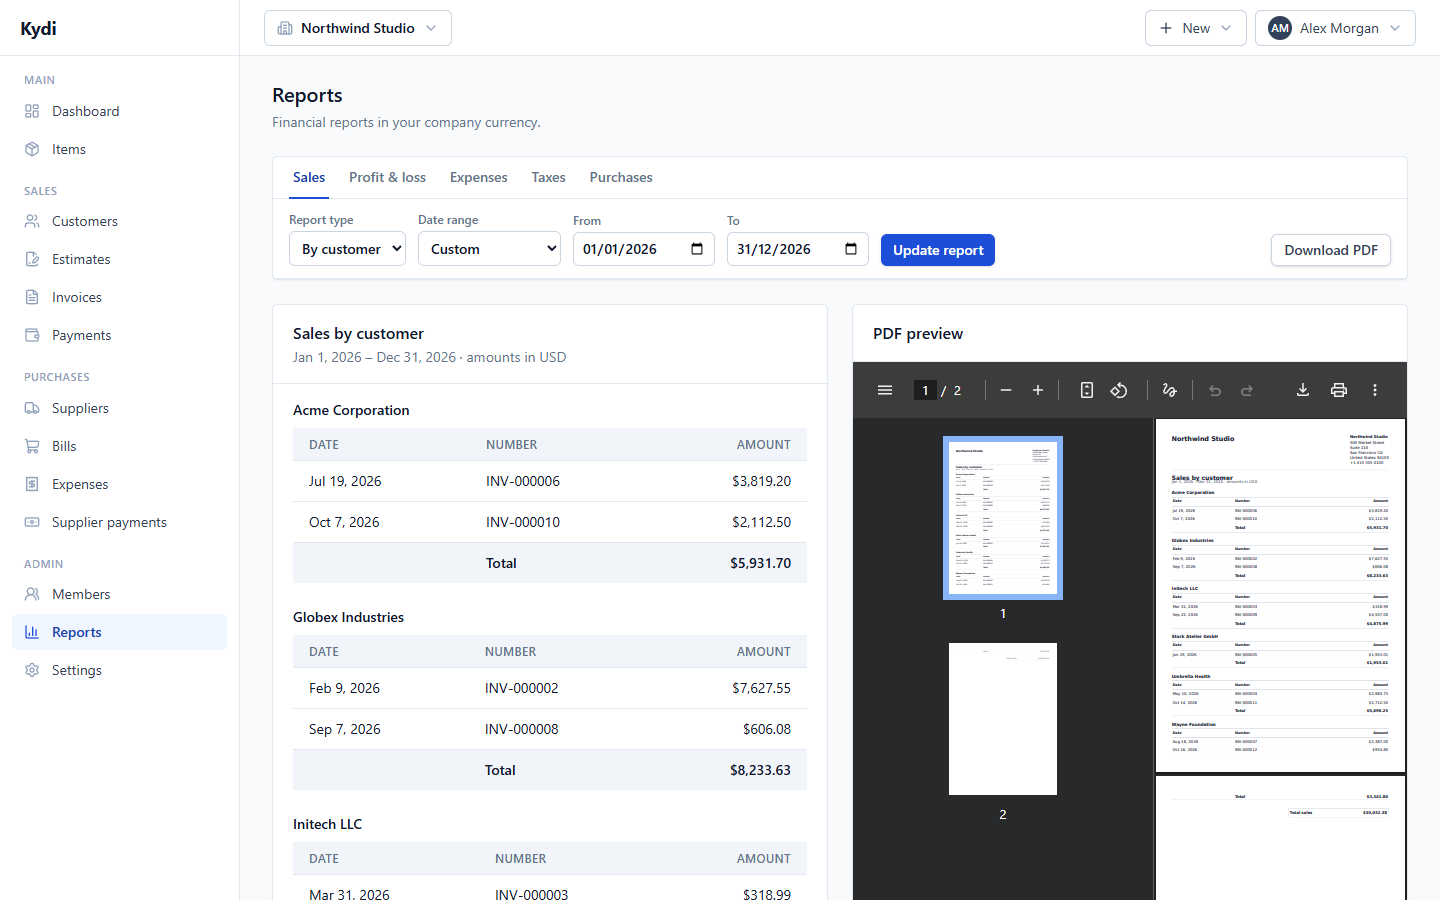
Task: Open the Northwind Studio company switcher
Action: (358, 28)
